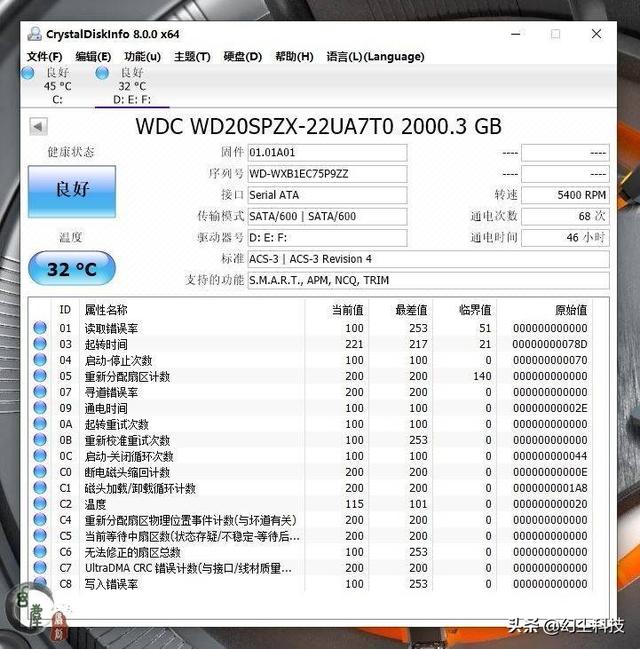Image resolution: width=640 pixels, height=649 pixels.
Task: Click the previous disk arrow button
Action: pyautogui.click(x=38, y=127)
